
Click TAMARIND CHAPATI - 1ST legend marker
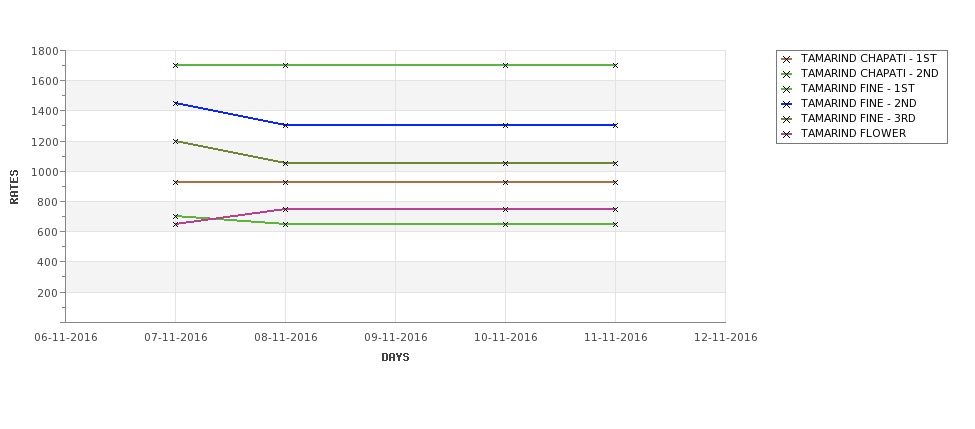click(x=787, y=60)
